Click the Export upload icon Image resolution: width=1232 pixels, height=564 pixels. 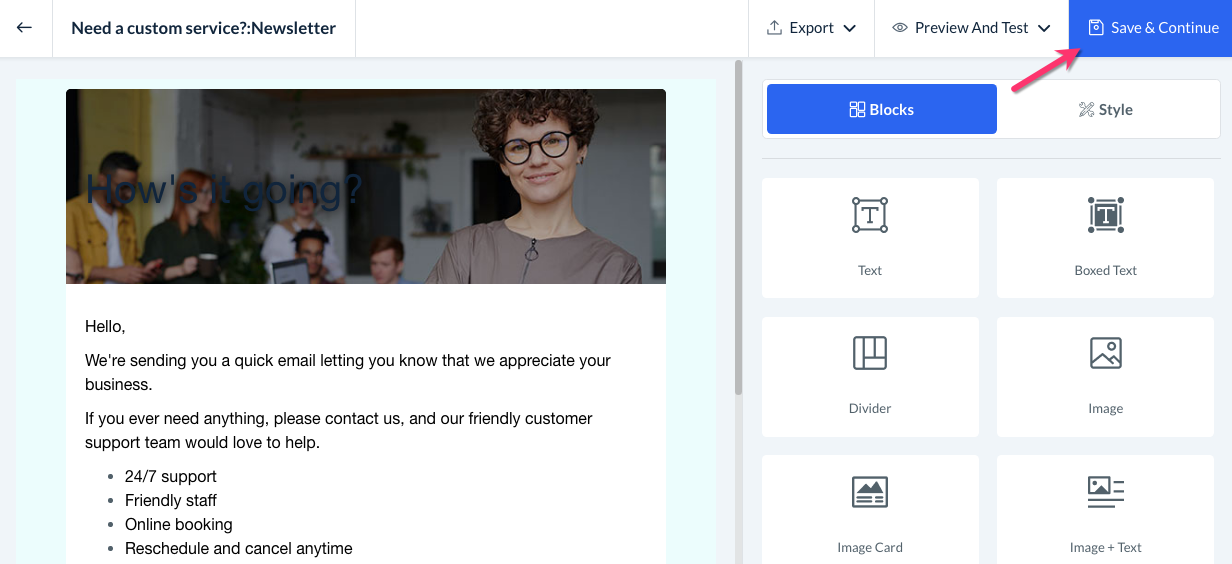(774, 28)
